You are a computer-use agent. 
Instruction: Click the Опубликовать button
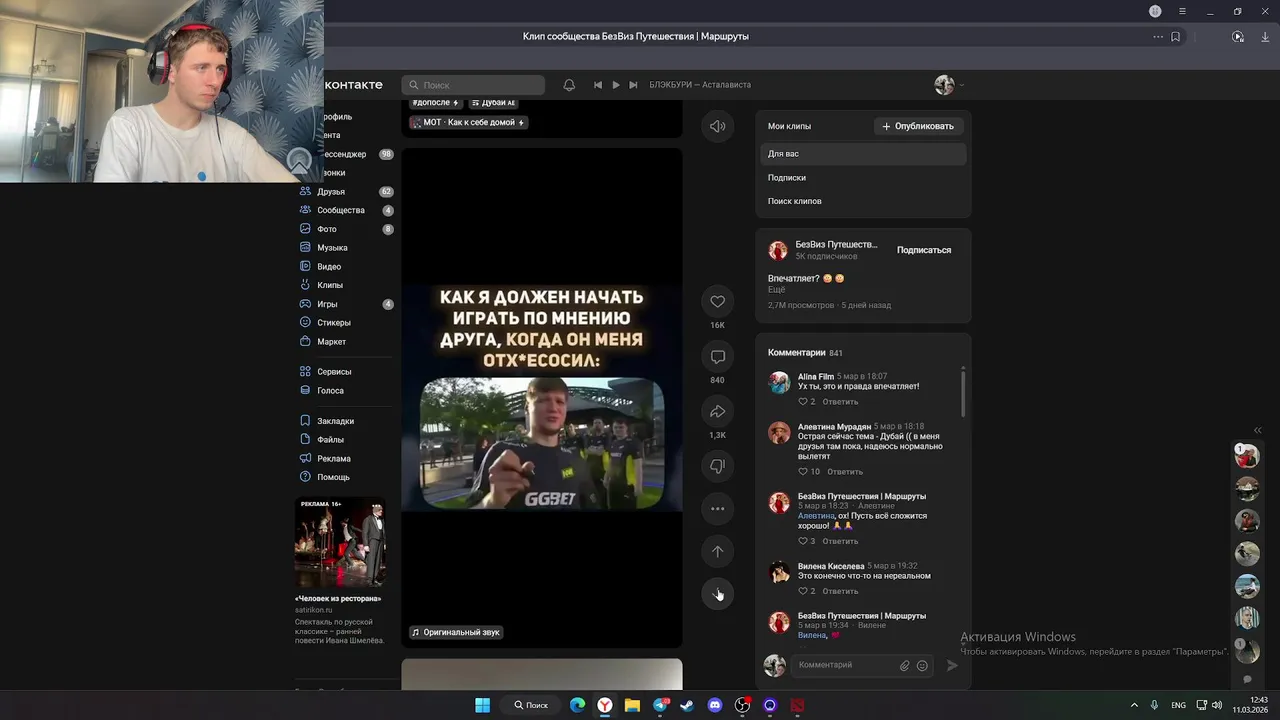(918, 126)
